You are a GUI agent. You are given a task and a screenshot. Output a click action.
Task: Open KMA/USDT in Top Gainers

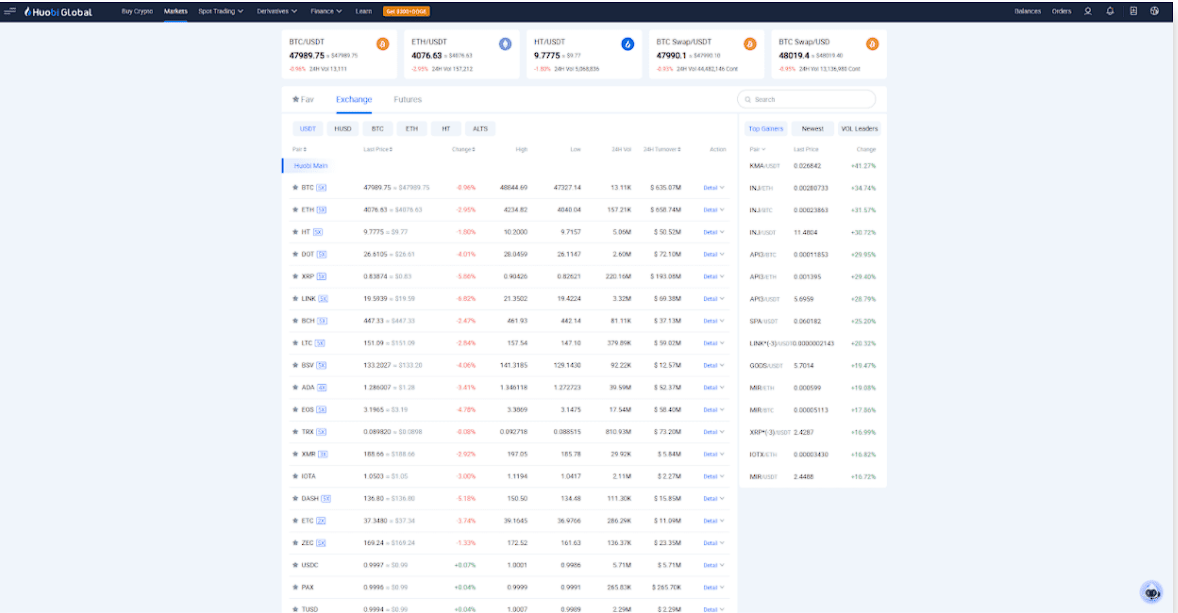813,166
